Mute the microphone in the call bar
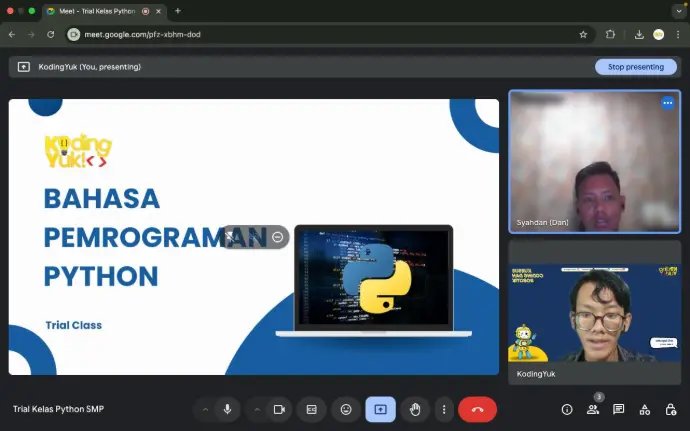 click(228, 409)
